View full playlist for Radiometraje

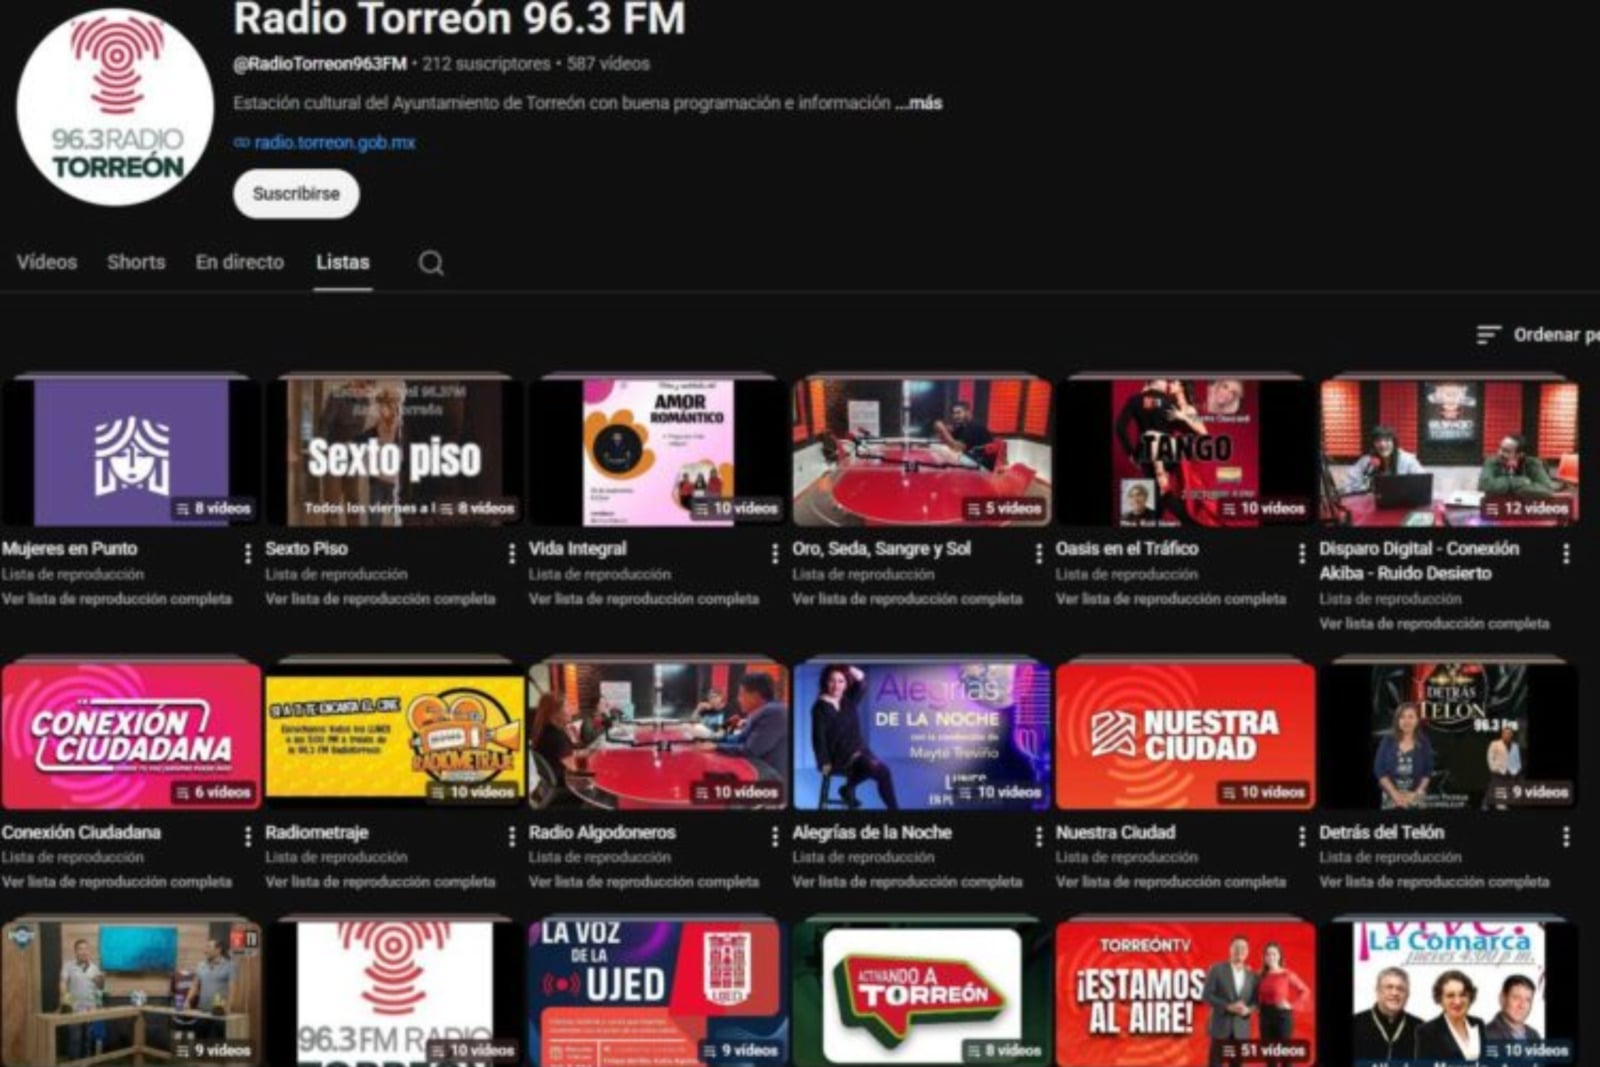[380, 882]
